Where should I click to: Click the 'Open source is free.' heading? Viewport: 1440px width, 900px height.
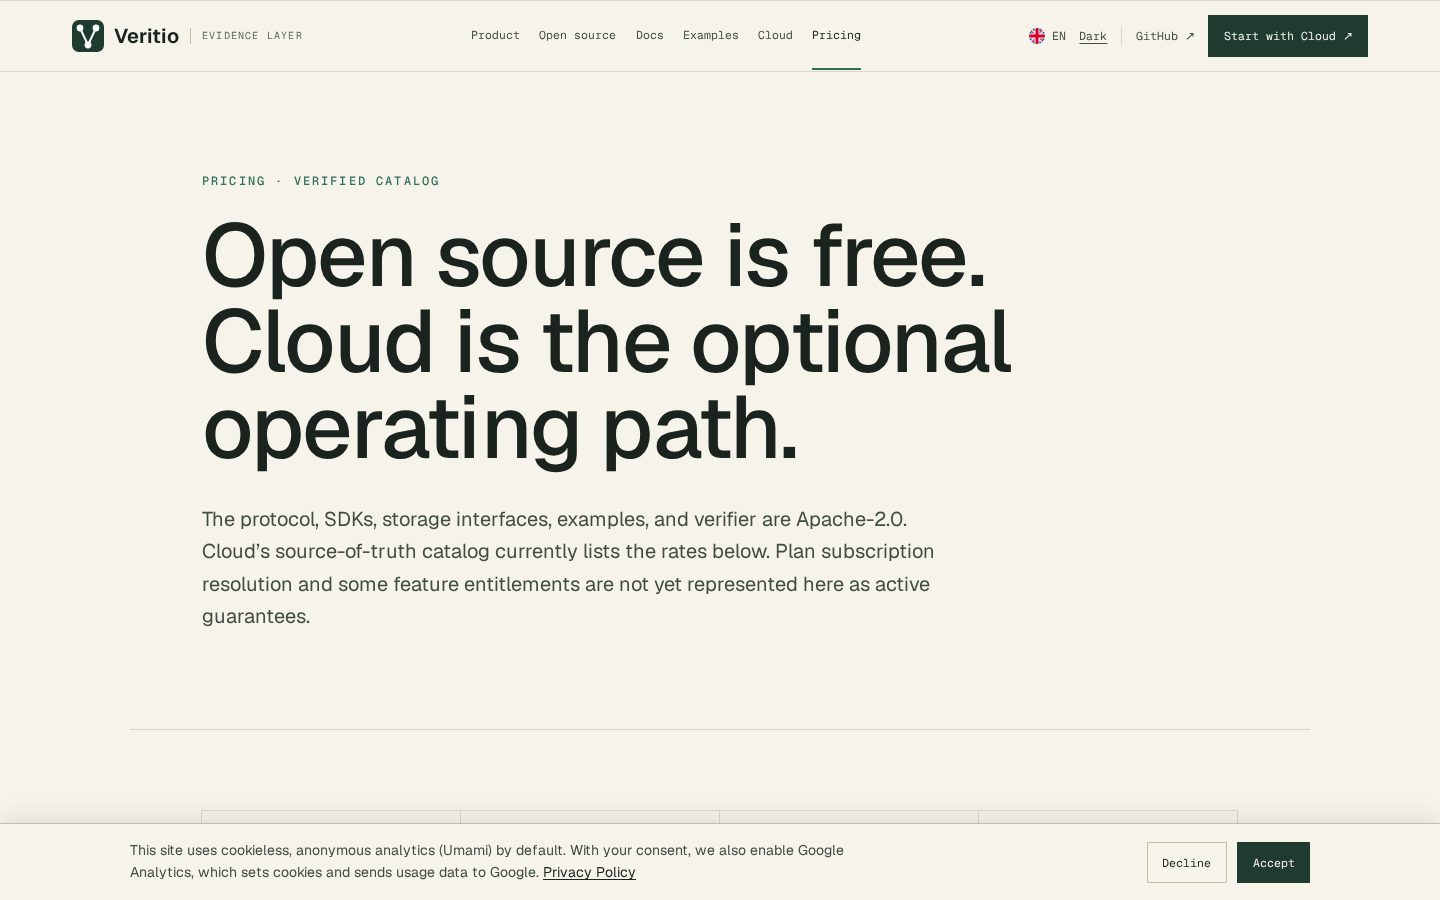(x=594, y=256)
